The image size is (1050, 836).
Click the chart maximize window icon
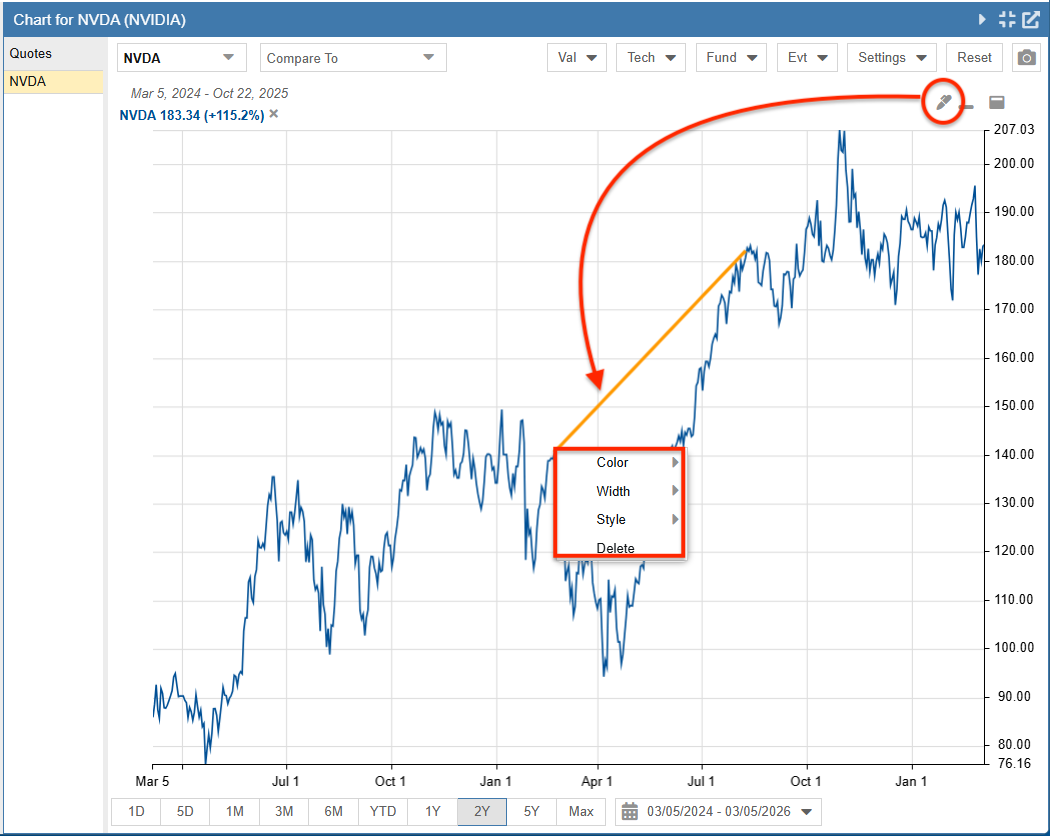point(996,102)
